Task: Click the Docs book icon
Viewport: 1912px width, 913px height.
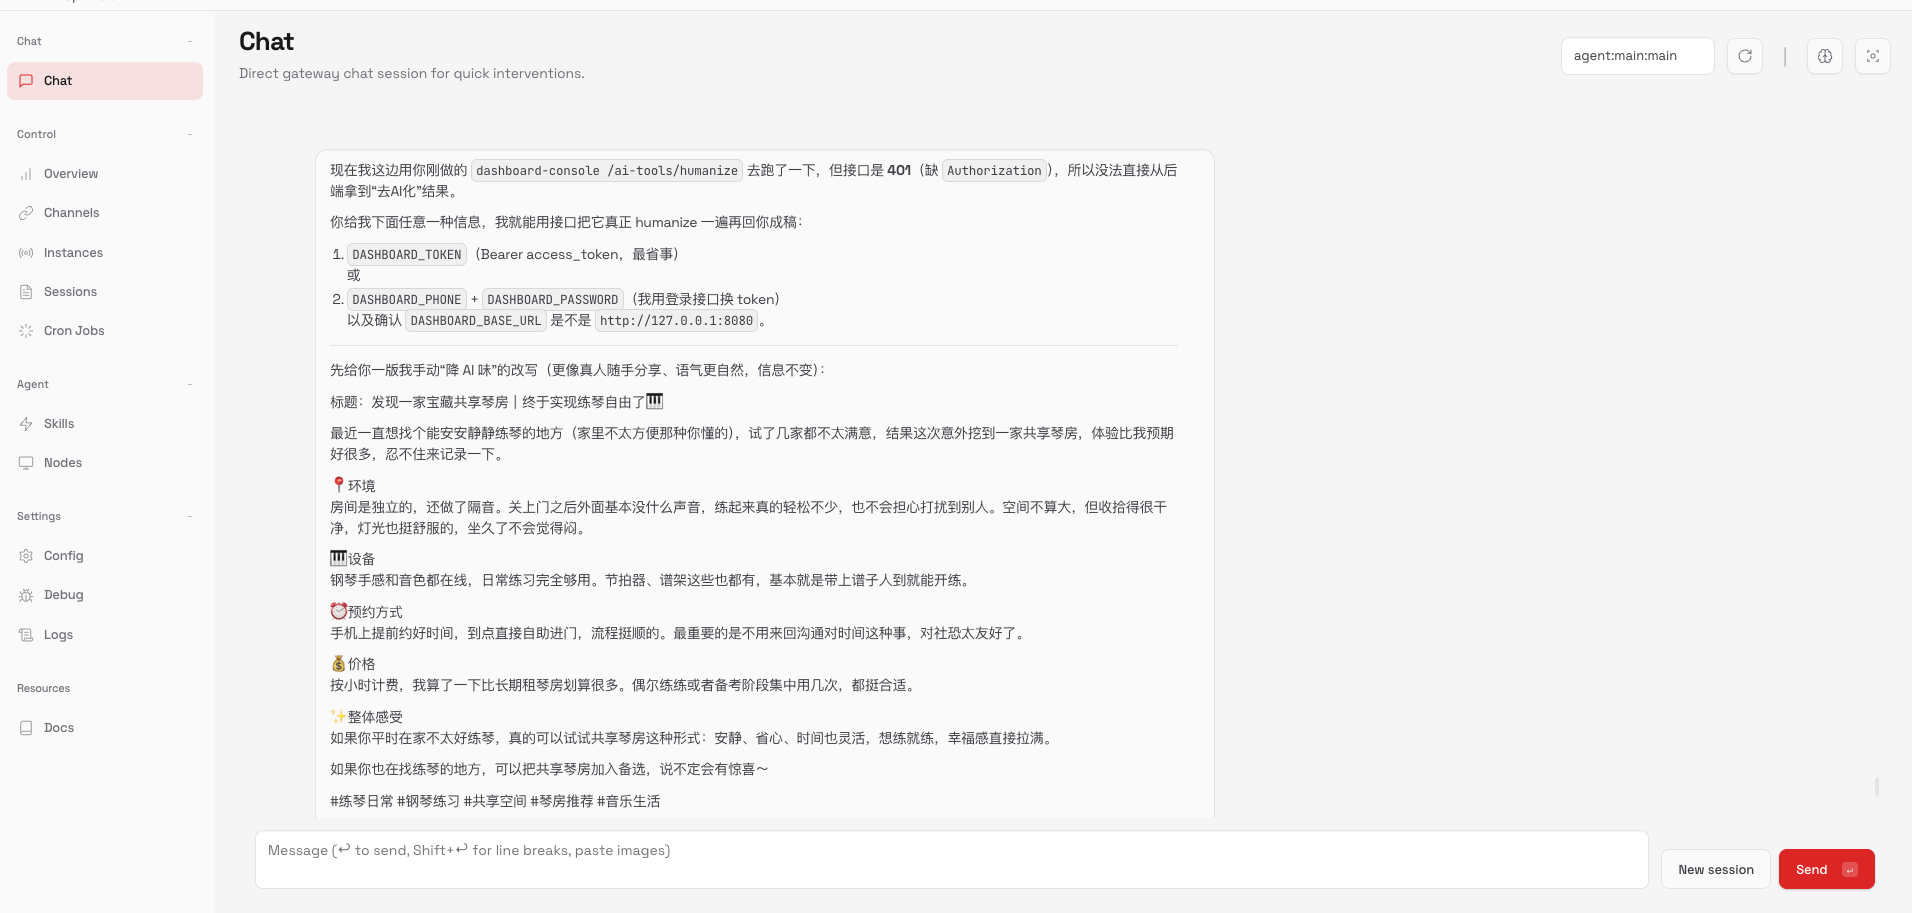Action: tap(26, 728)
